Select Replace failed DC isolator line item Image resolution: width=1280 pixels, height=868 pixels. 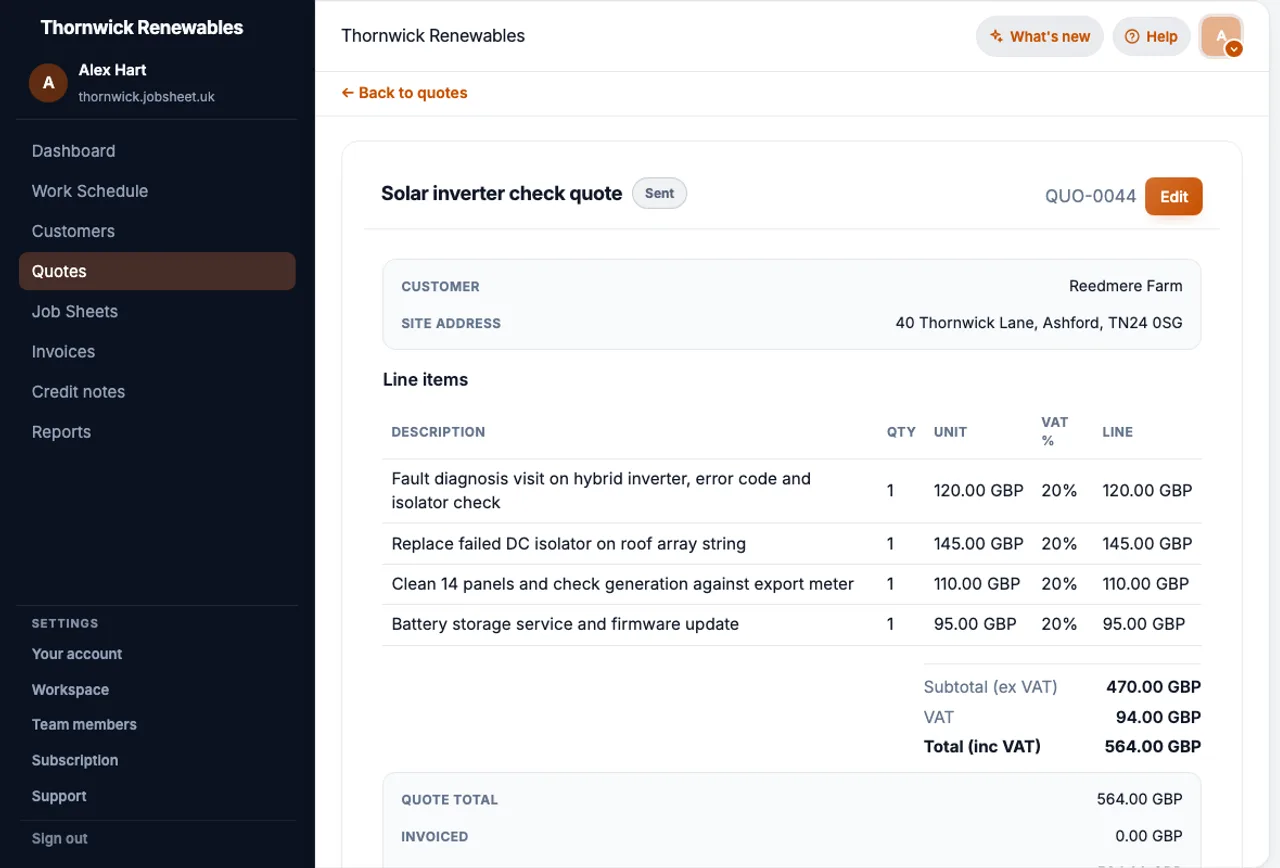(792, 544)
